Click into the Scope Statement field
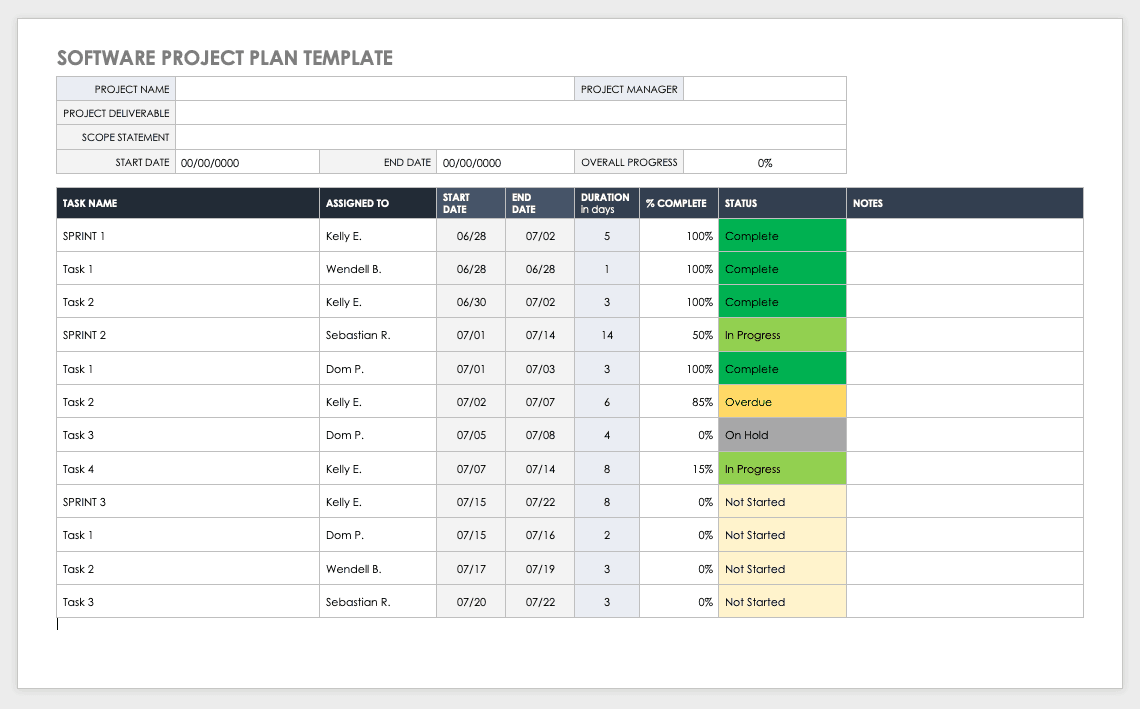This screenshot has width=1140, height=709. [510, 137]
